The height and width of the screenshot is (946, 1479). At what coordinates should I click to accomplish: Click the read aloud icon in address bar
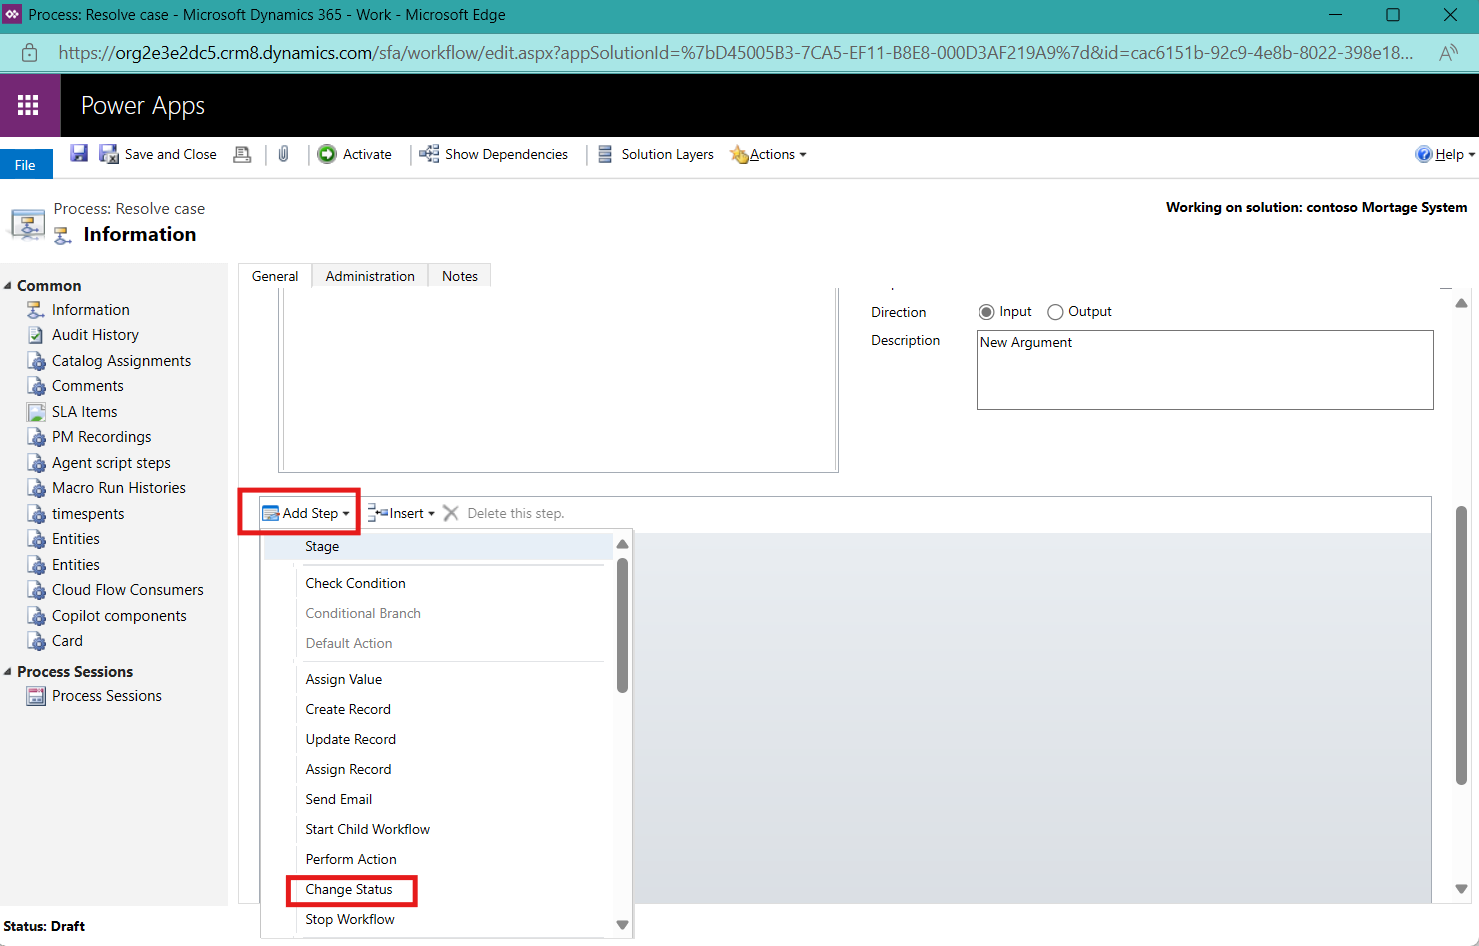[x=1447, y=53]
